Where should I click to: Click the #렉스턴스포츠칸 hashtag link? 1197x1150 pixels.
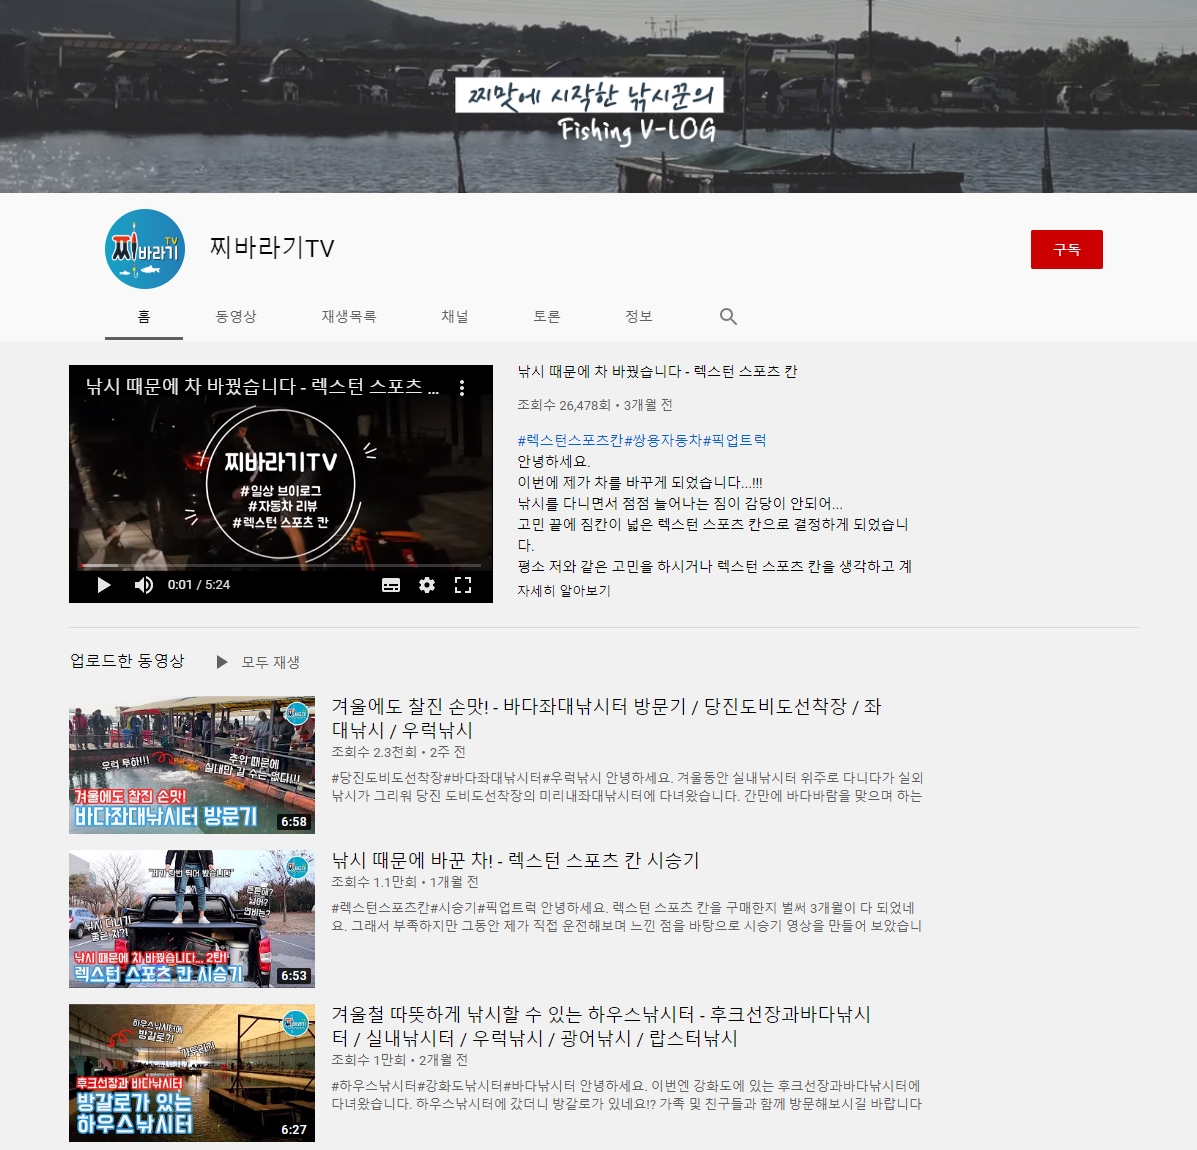pos(570,440)
